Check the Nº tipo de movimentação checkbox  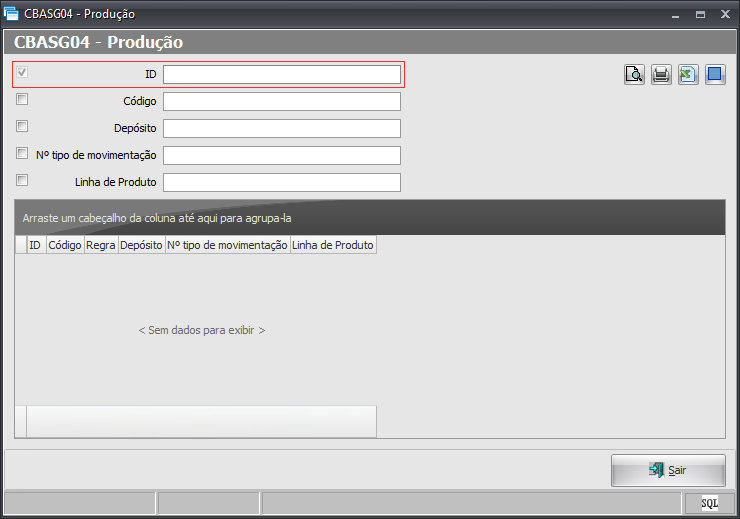click(22, 153)
